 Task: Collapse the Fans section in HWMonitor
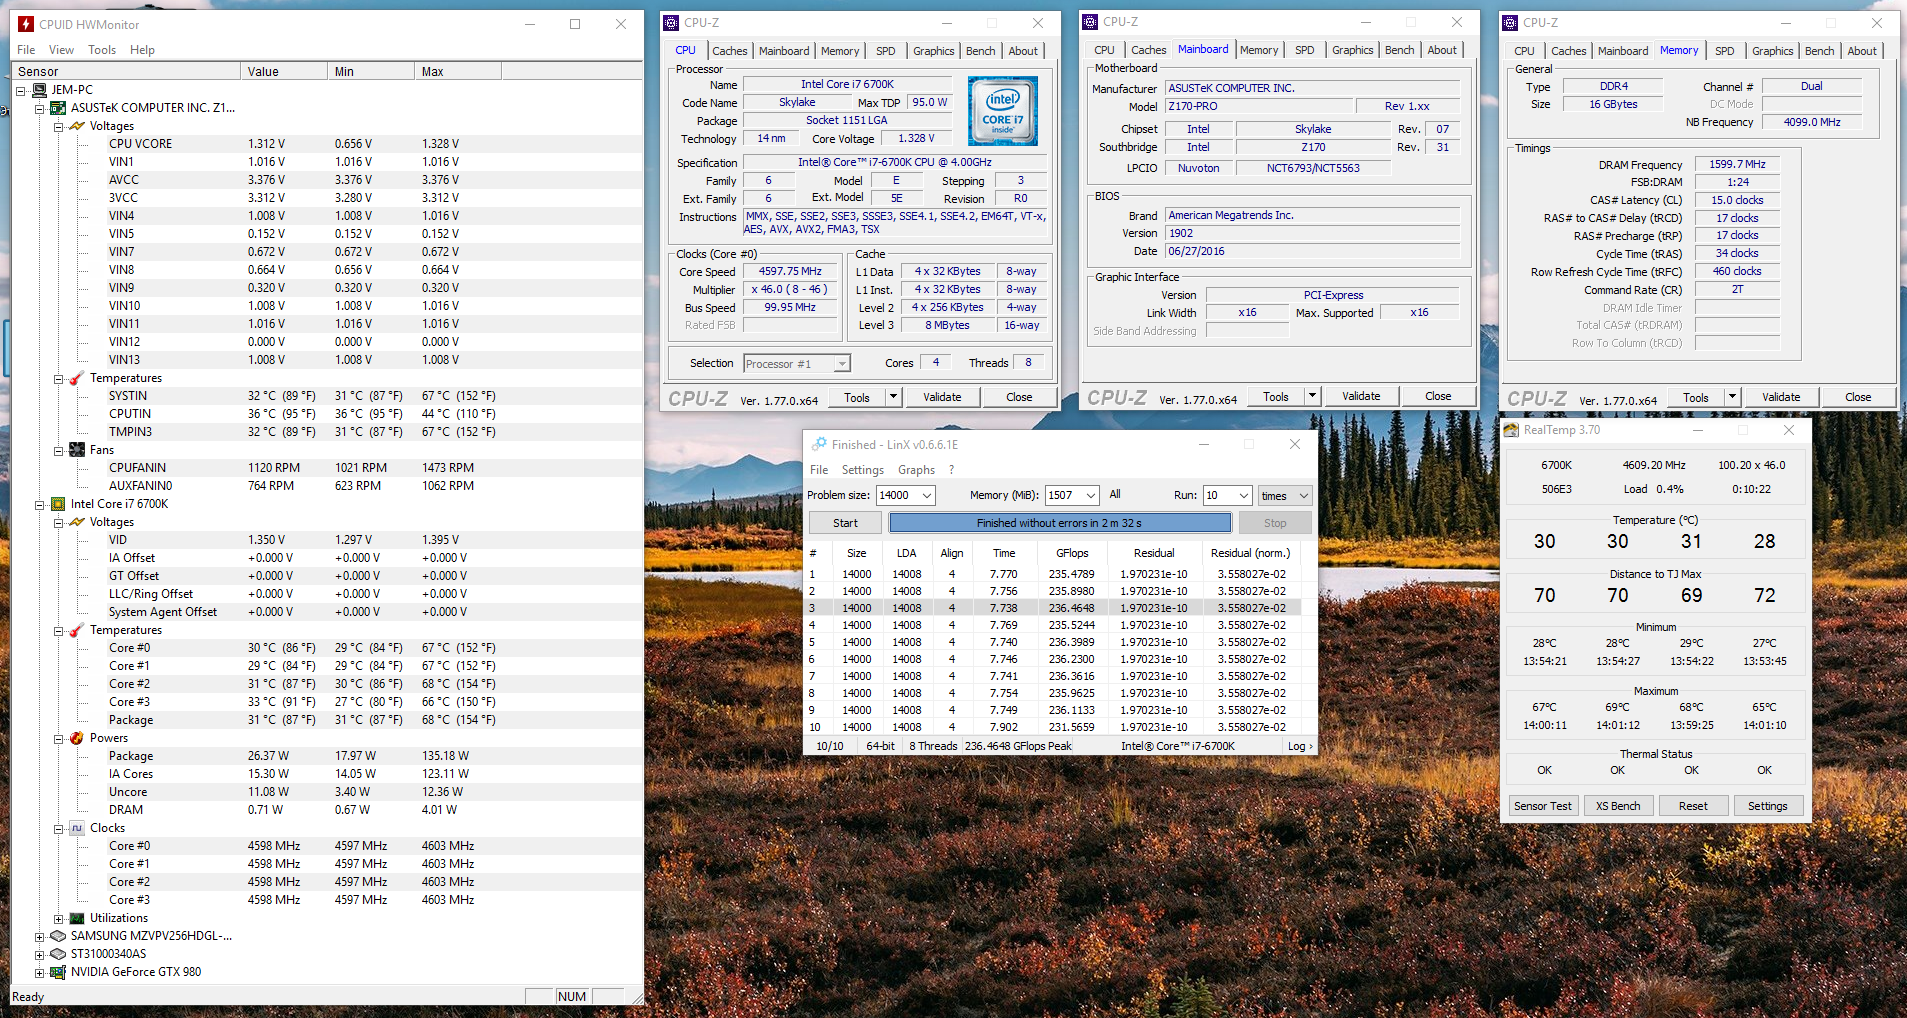pyautogui.click(x=59, y=450)
